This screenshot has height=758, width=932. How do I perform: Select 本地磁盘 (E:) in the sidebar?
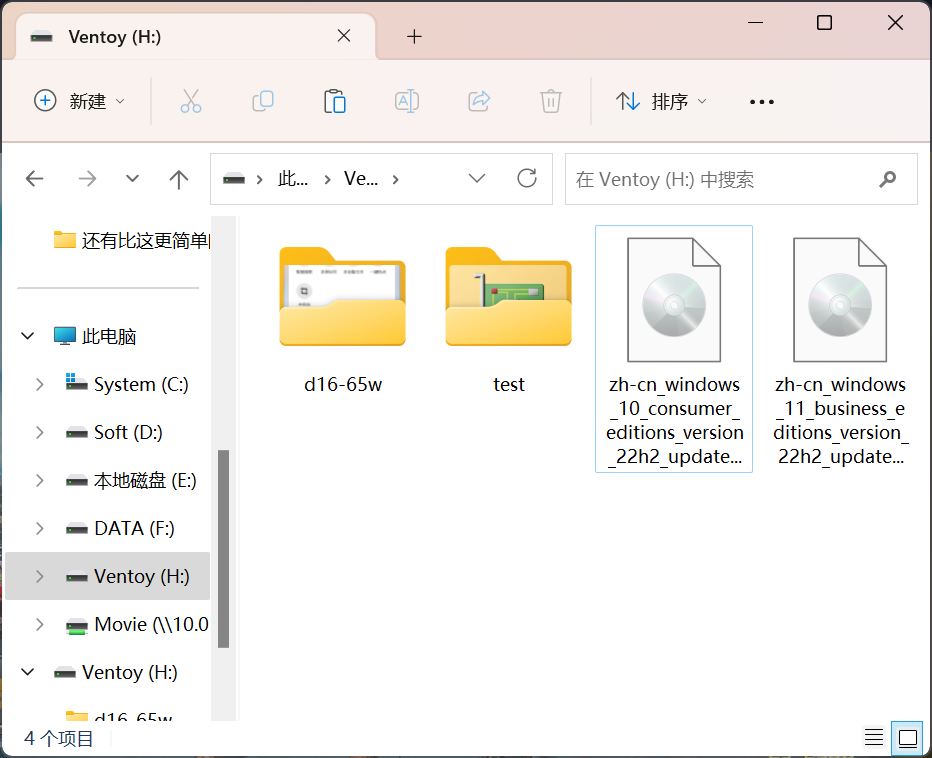pyautogui.click(x=144, y=480)
